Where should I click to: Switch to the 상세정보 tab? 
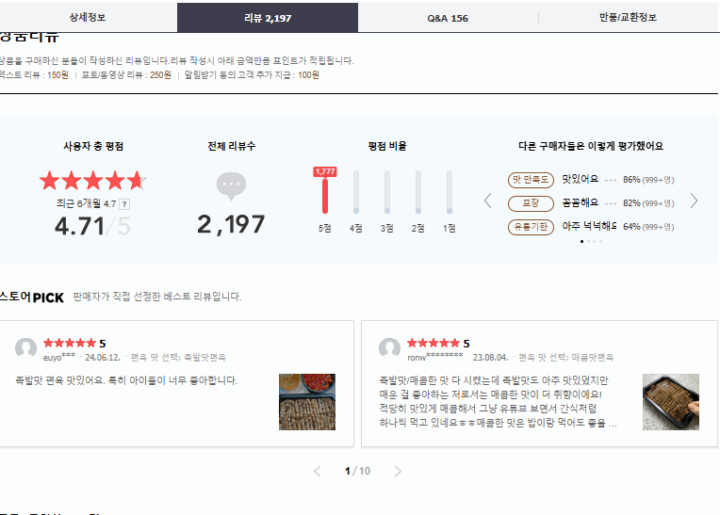click(x=88, y=18)
